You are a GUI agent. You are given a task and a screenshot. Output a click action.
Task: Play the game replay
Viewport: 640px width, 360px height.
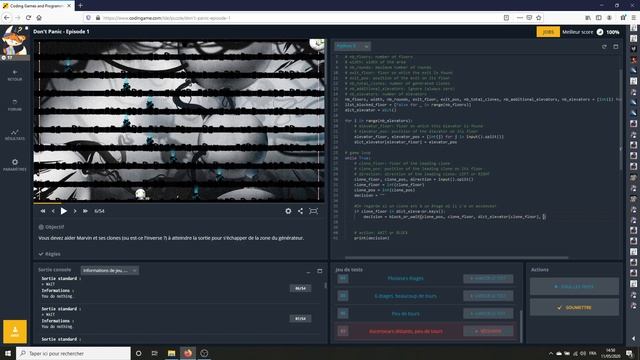[64, 211]
